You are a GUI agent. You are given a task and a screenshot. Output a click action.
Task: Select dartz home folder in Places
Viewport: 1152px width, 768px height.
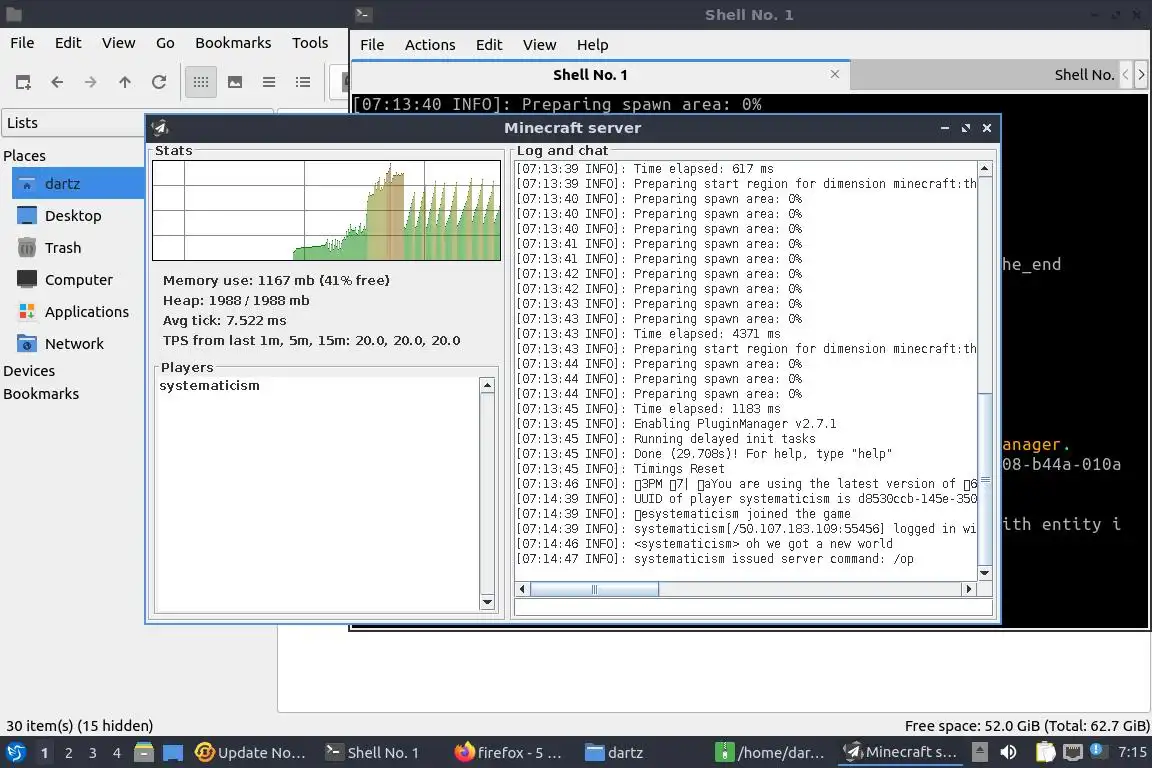(x=78, y=184)
